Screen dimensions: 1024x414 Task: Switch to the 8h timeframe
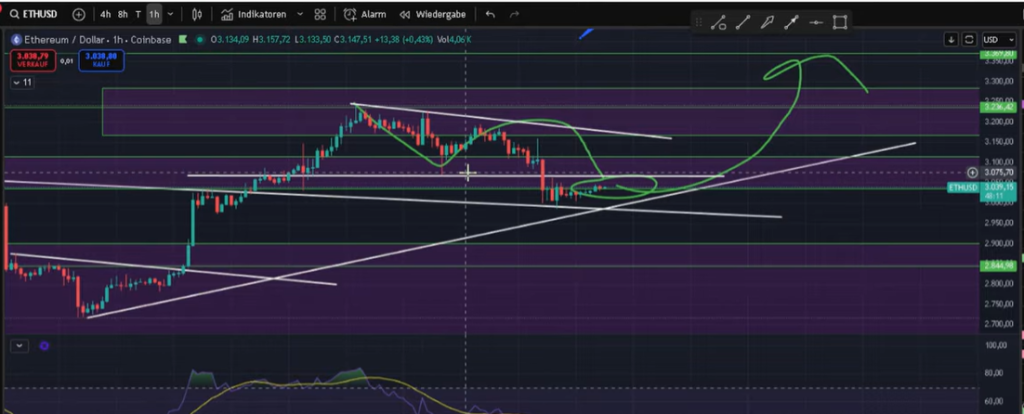tap(122, 15)
